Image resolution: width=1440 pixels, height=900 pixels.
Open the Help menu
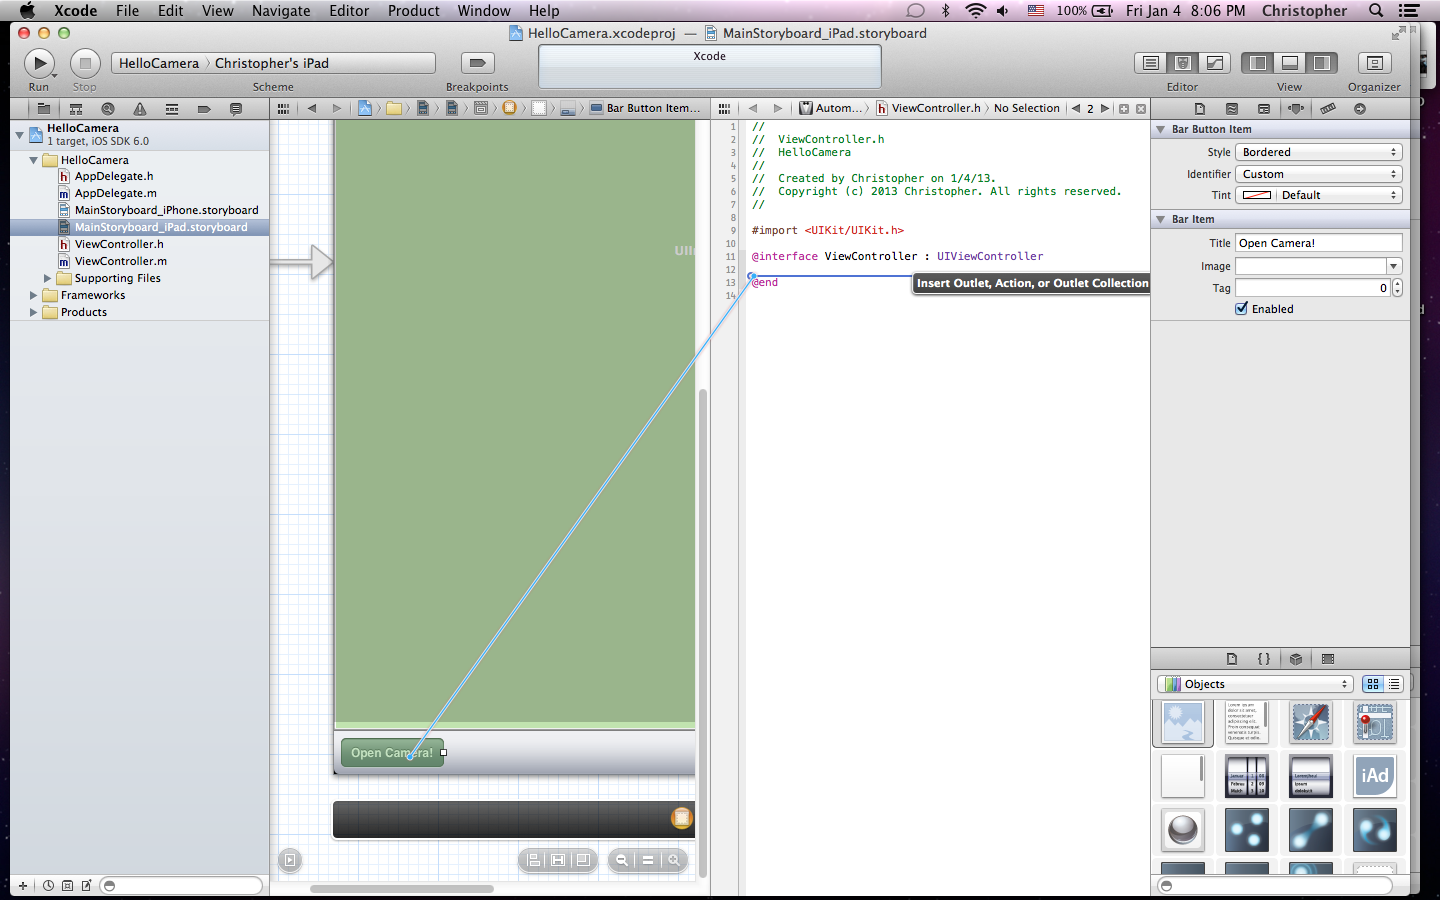tap(544, 11)
